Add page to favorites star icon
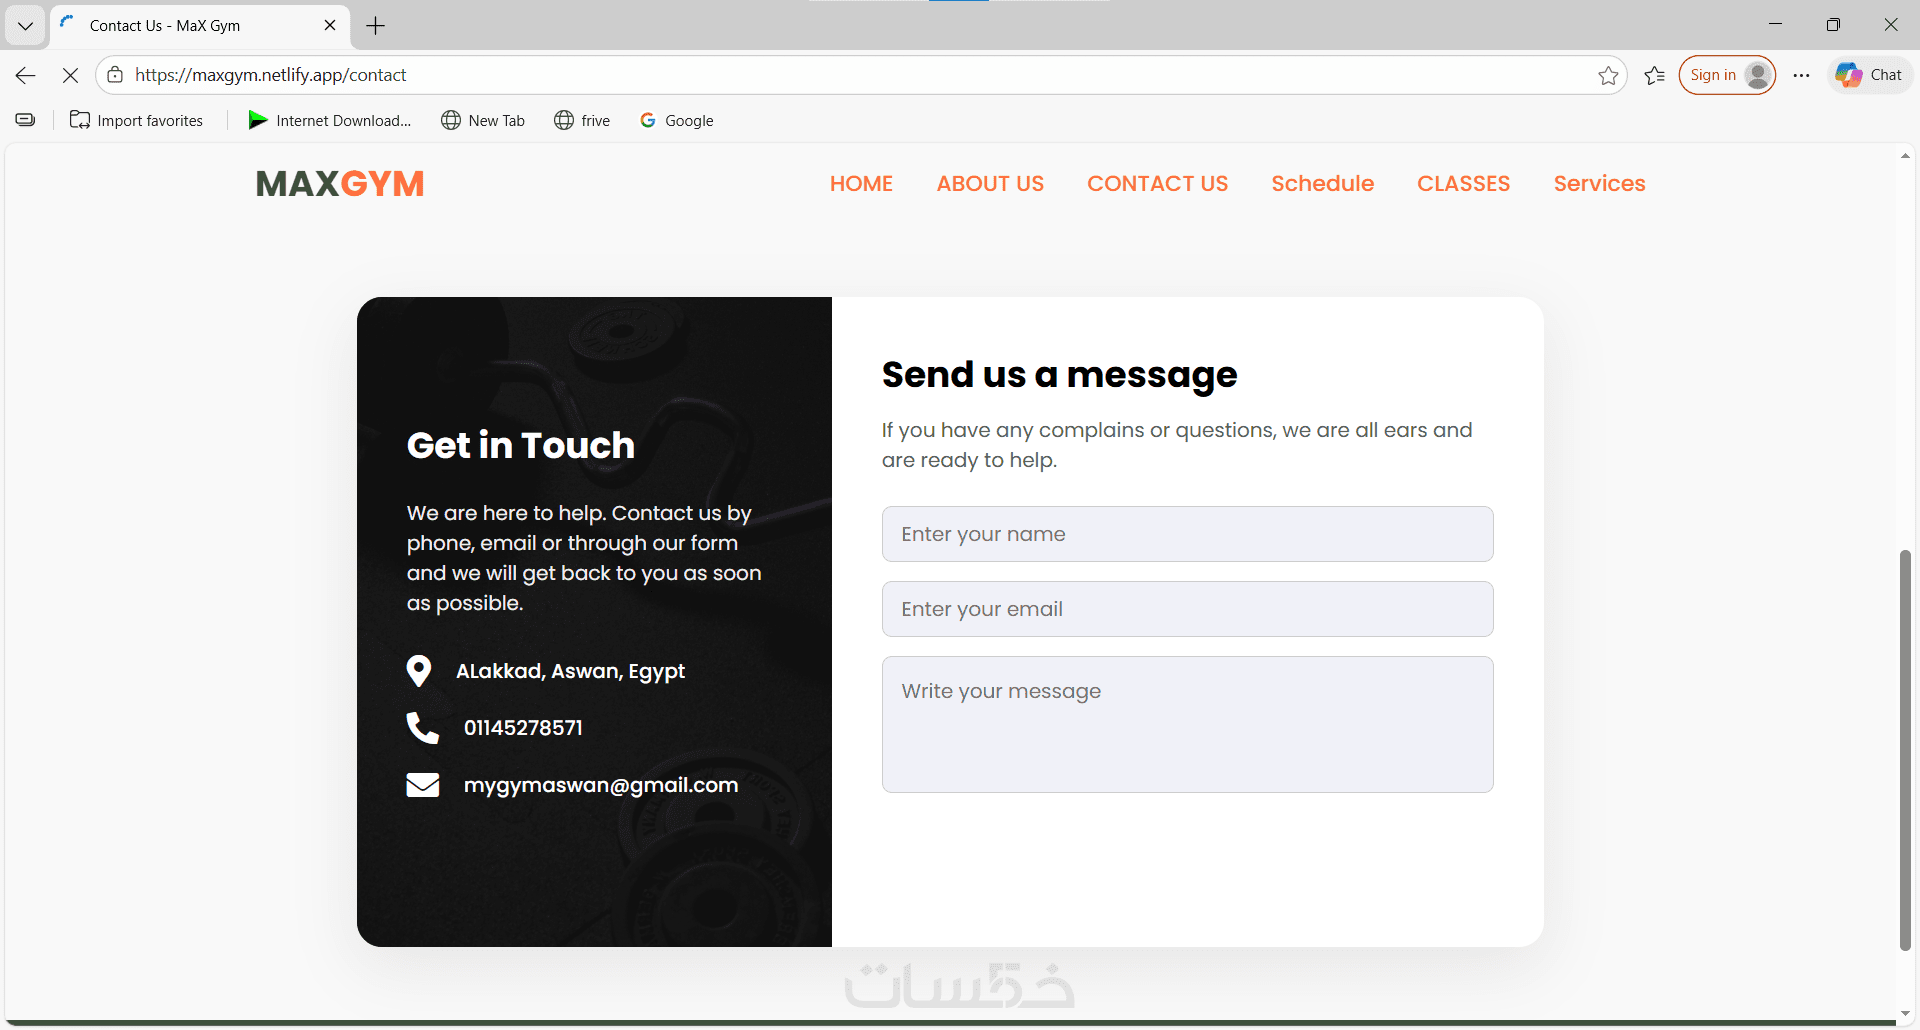The width and height of the screenshot is (1920, 1030). pyautogui.click(x=1608, y=75)
